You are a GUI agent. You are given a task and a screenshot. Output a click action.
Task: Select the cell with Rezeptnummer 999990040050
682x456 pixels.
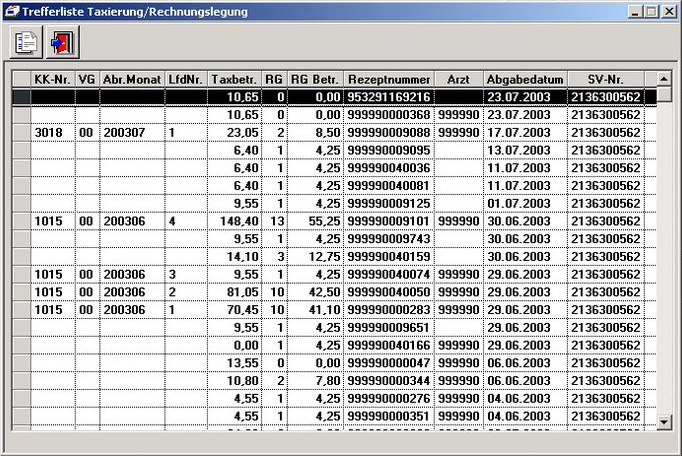coord(389,292)
